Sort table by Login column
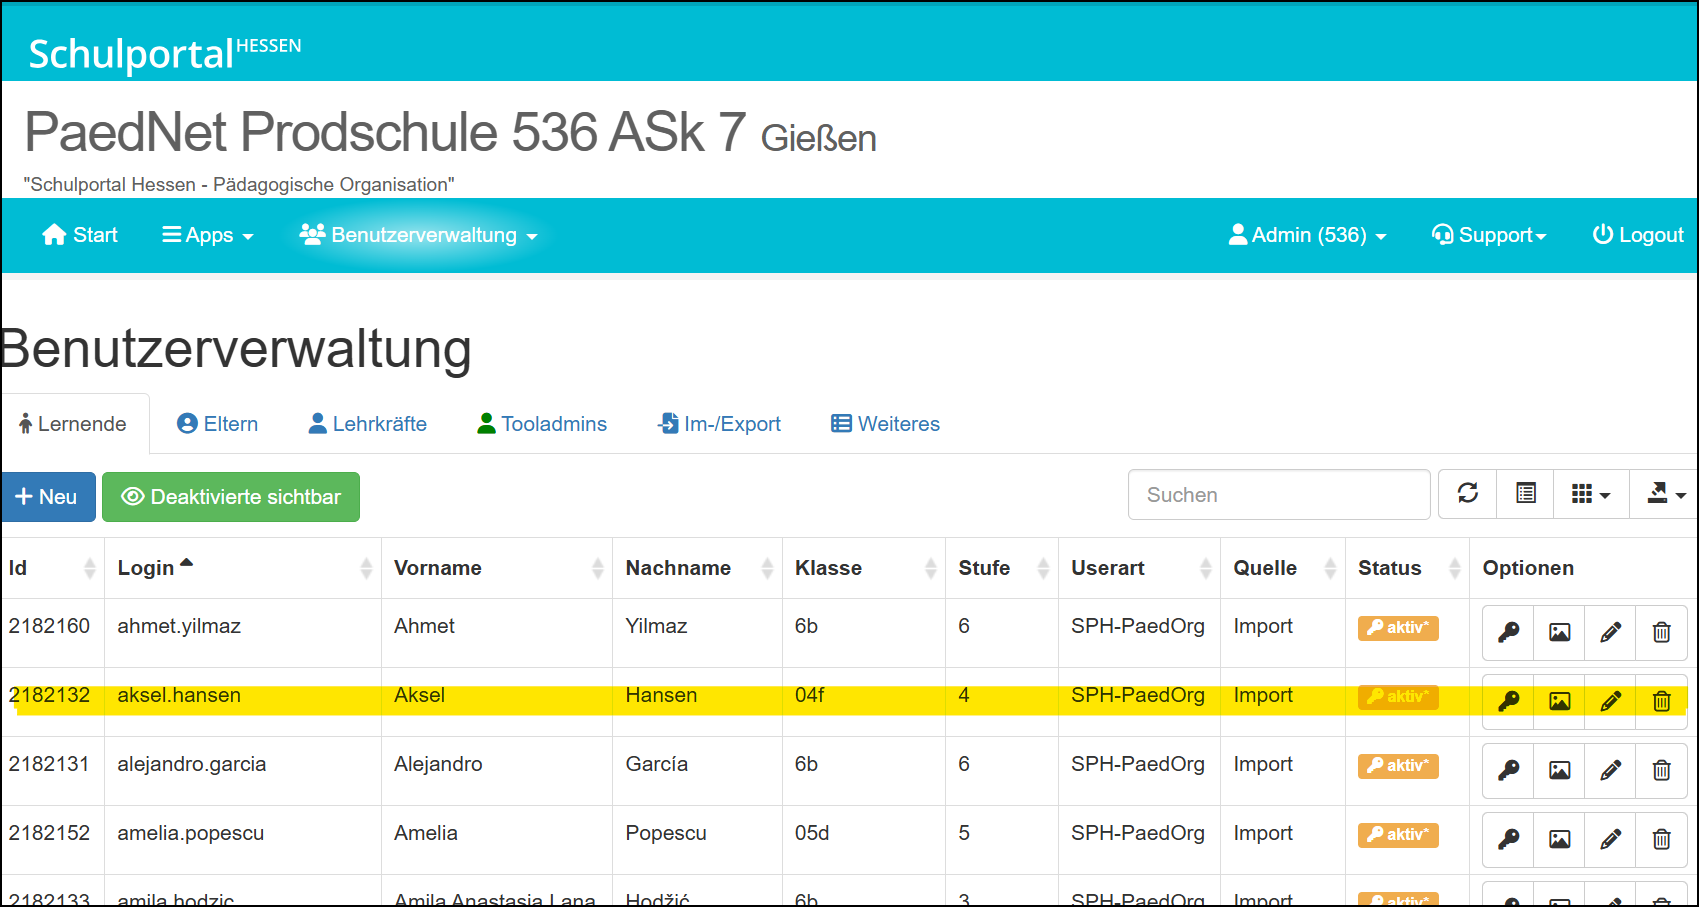This screenshot has width=1699, height=907. [x=243, y=568]
